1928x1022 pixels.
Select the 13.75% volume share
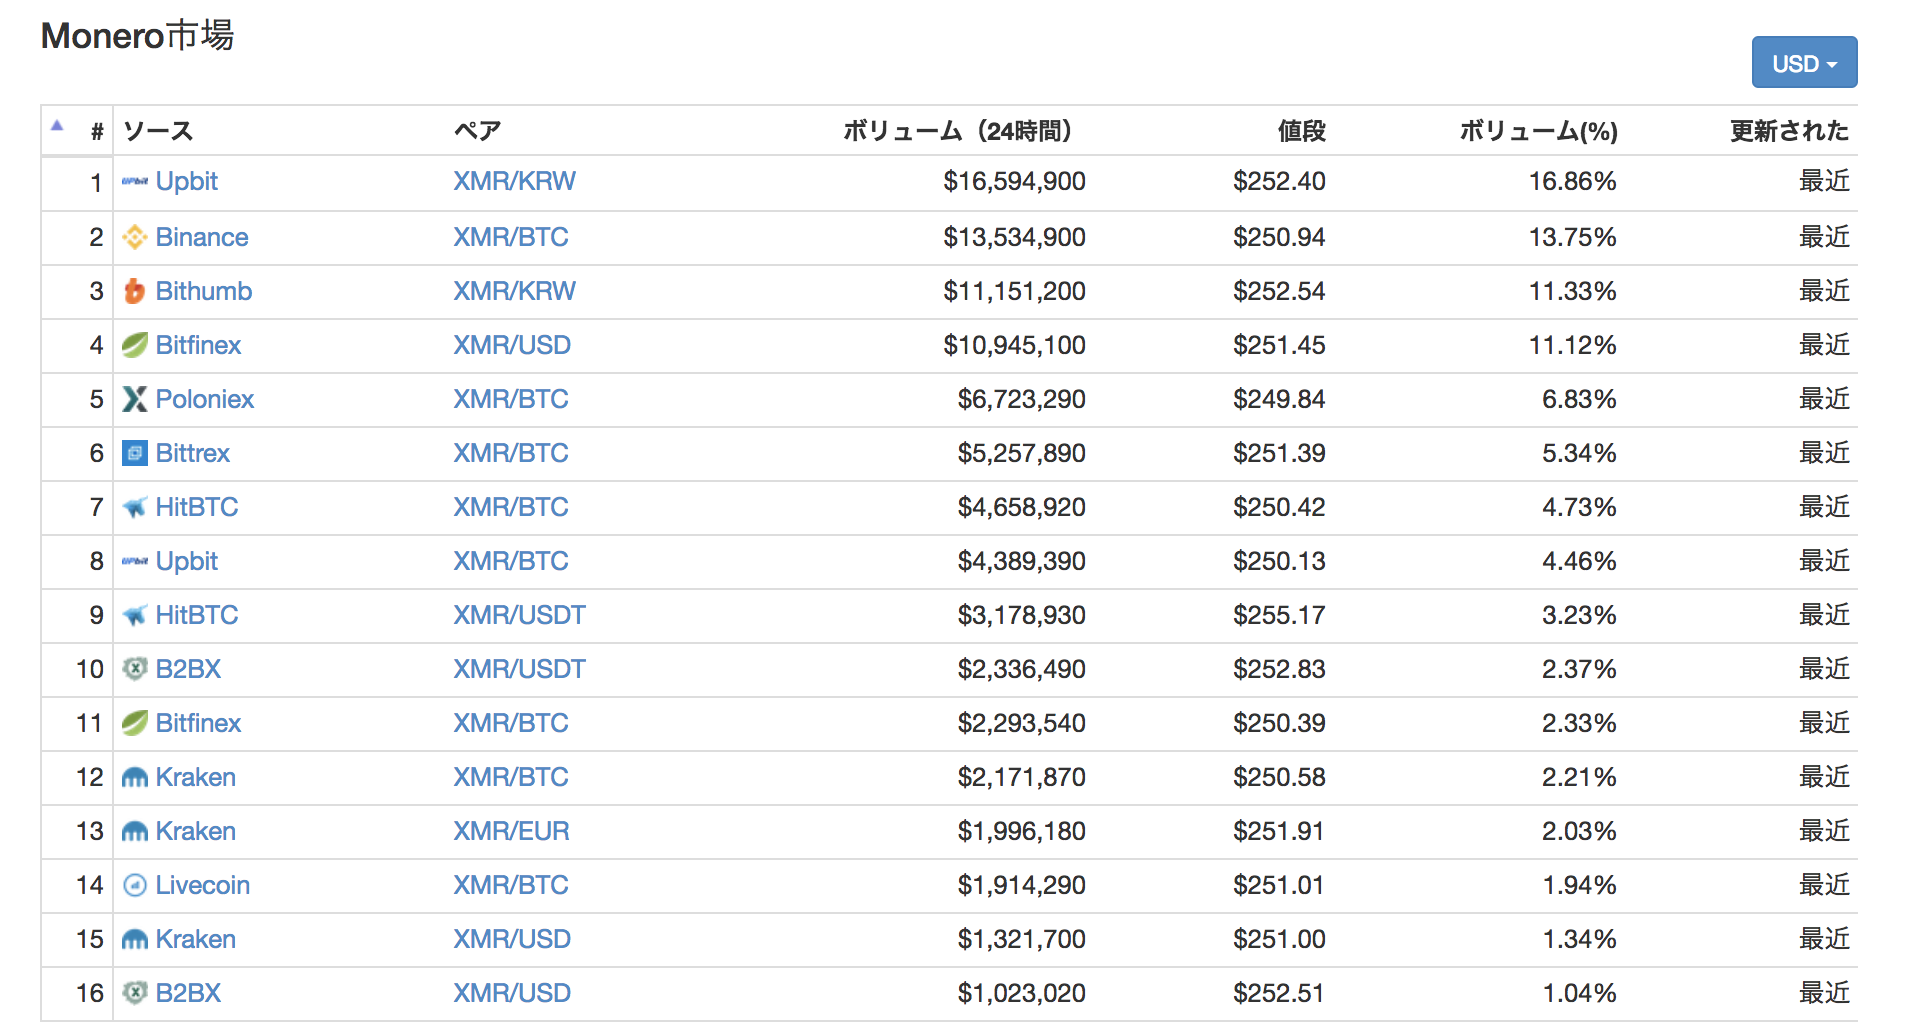click(x=1573, y=237)
